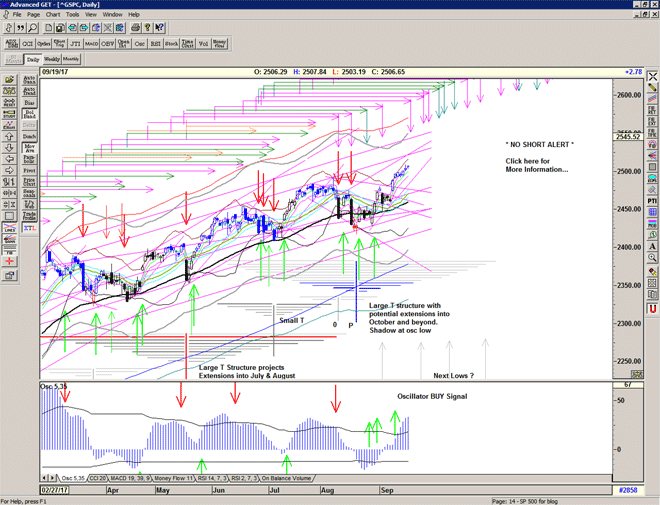Open the Tools menu
Screen dimensions: 660x505
(73, 15)
